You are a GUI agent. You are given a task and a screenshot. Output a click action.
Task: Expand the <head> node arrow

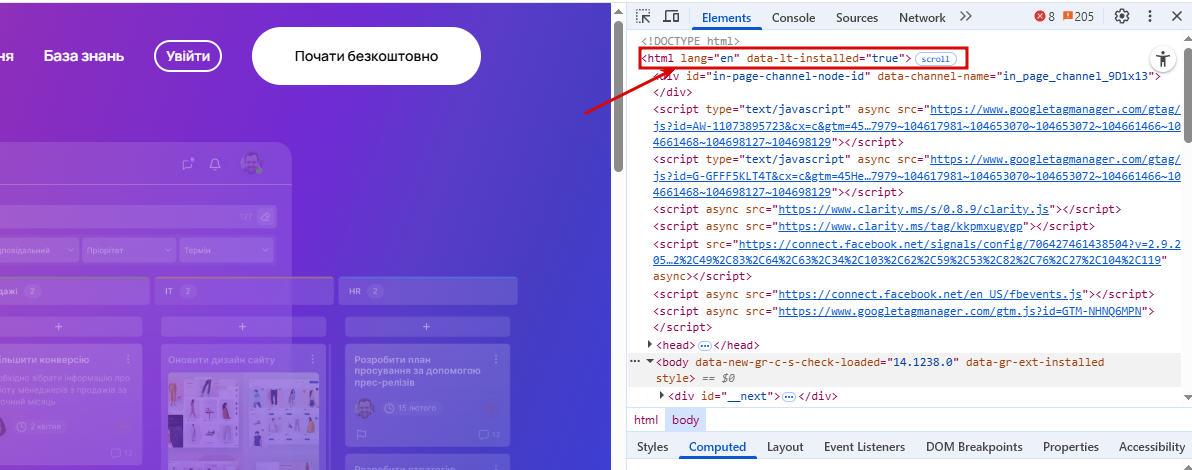point(648,345)
